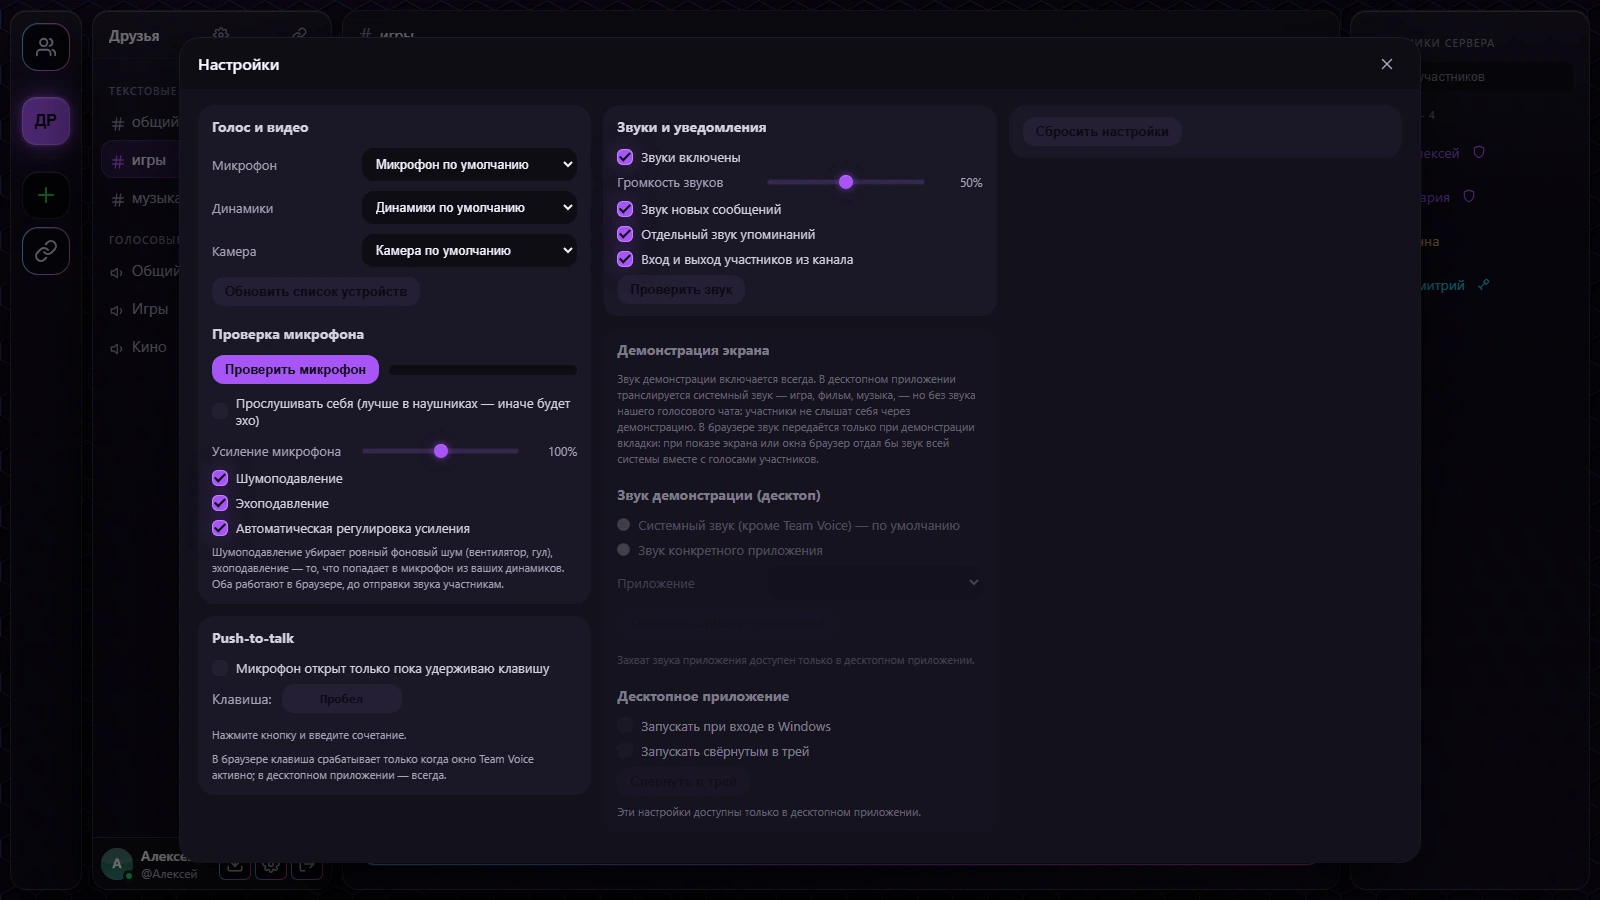Click the link icon next to the Друзья header
The width and height of the screenshot is (1600, 900).
(x=299, y=35)
